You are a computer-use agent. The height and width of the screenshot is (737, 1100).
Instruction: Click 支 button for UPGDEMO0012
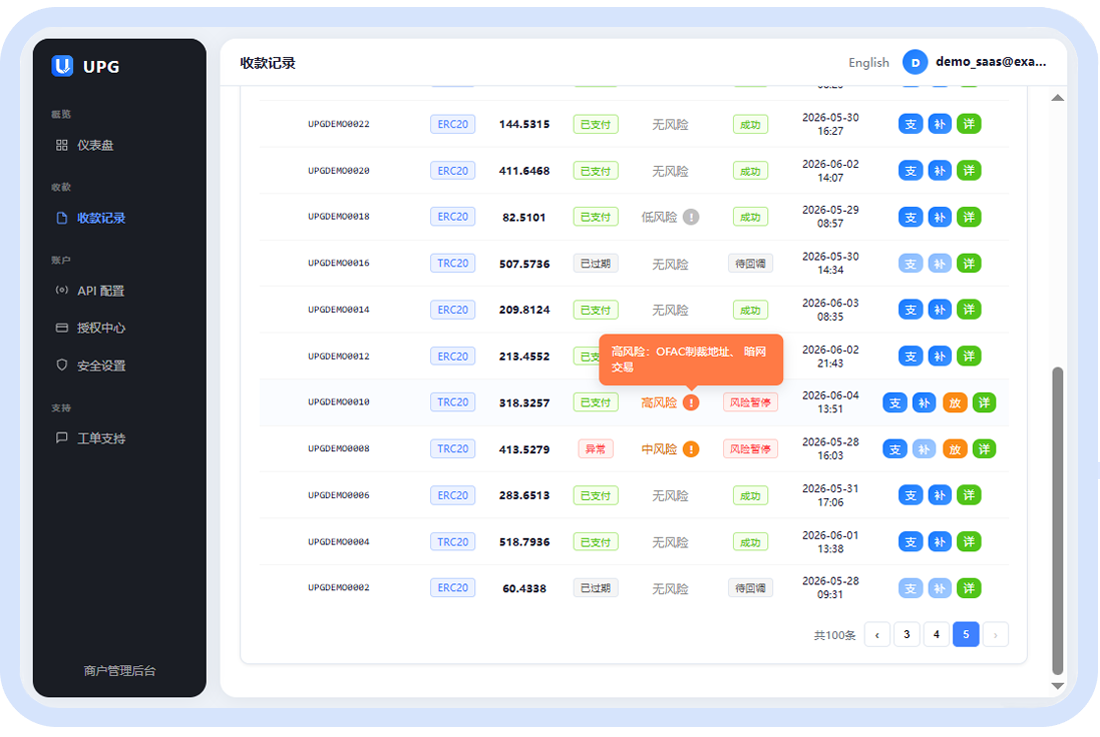910,356
